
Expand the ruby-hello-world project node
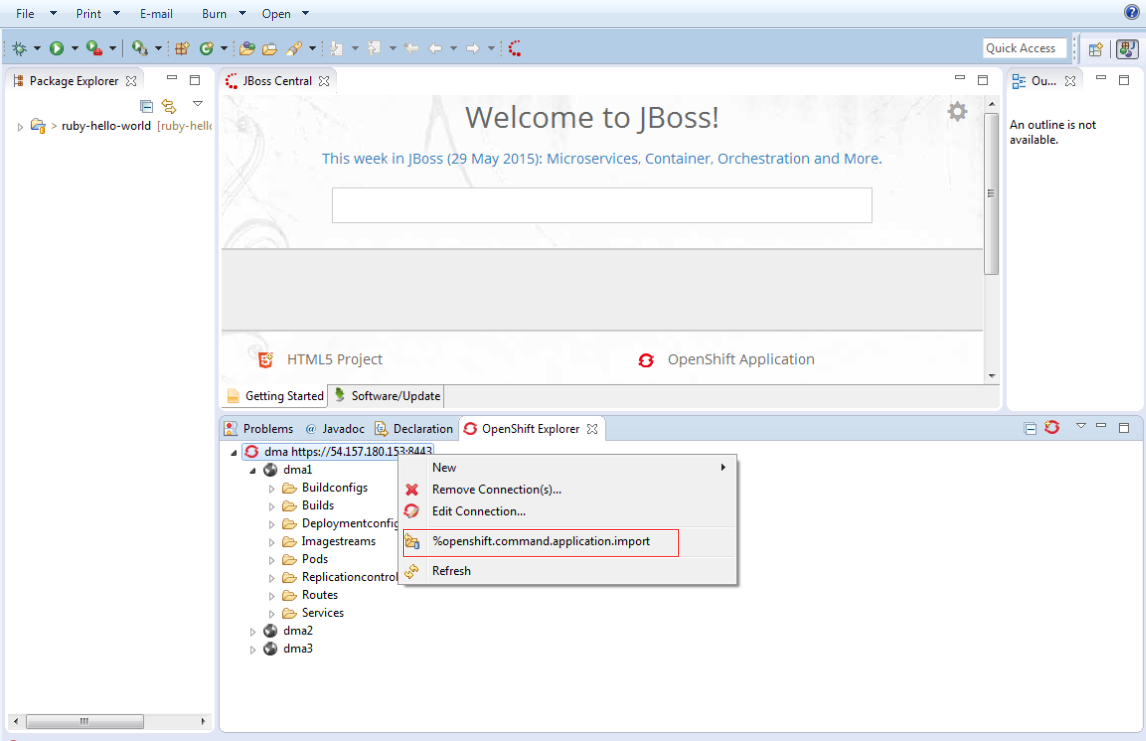pos(20,126)
